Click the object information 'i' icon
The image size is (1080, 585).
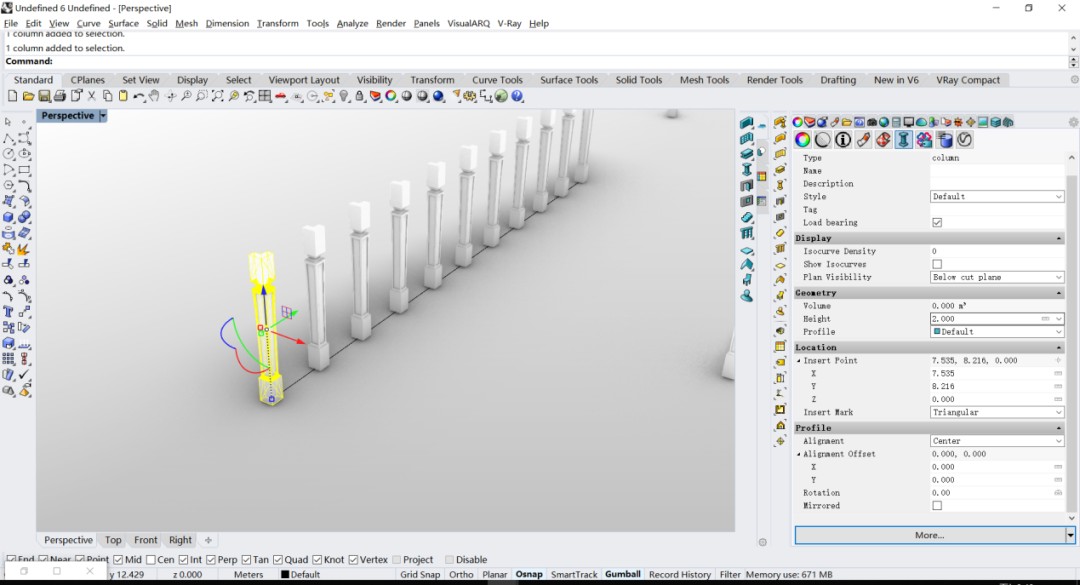coord(843,140)
